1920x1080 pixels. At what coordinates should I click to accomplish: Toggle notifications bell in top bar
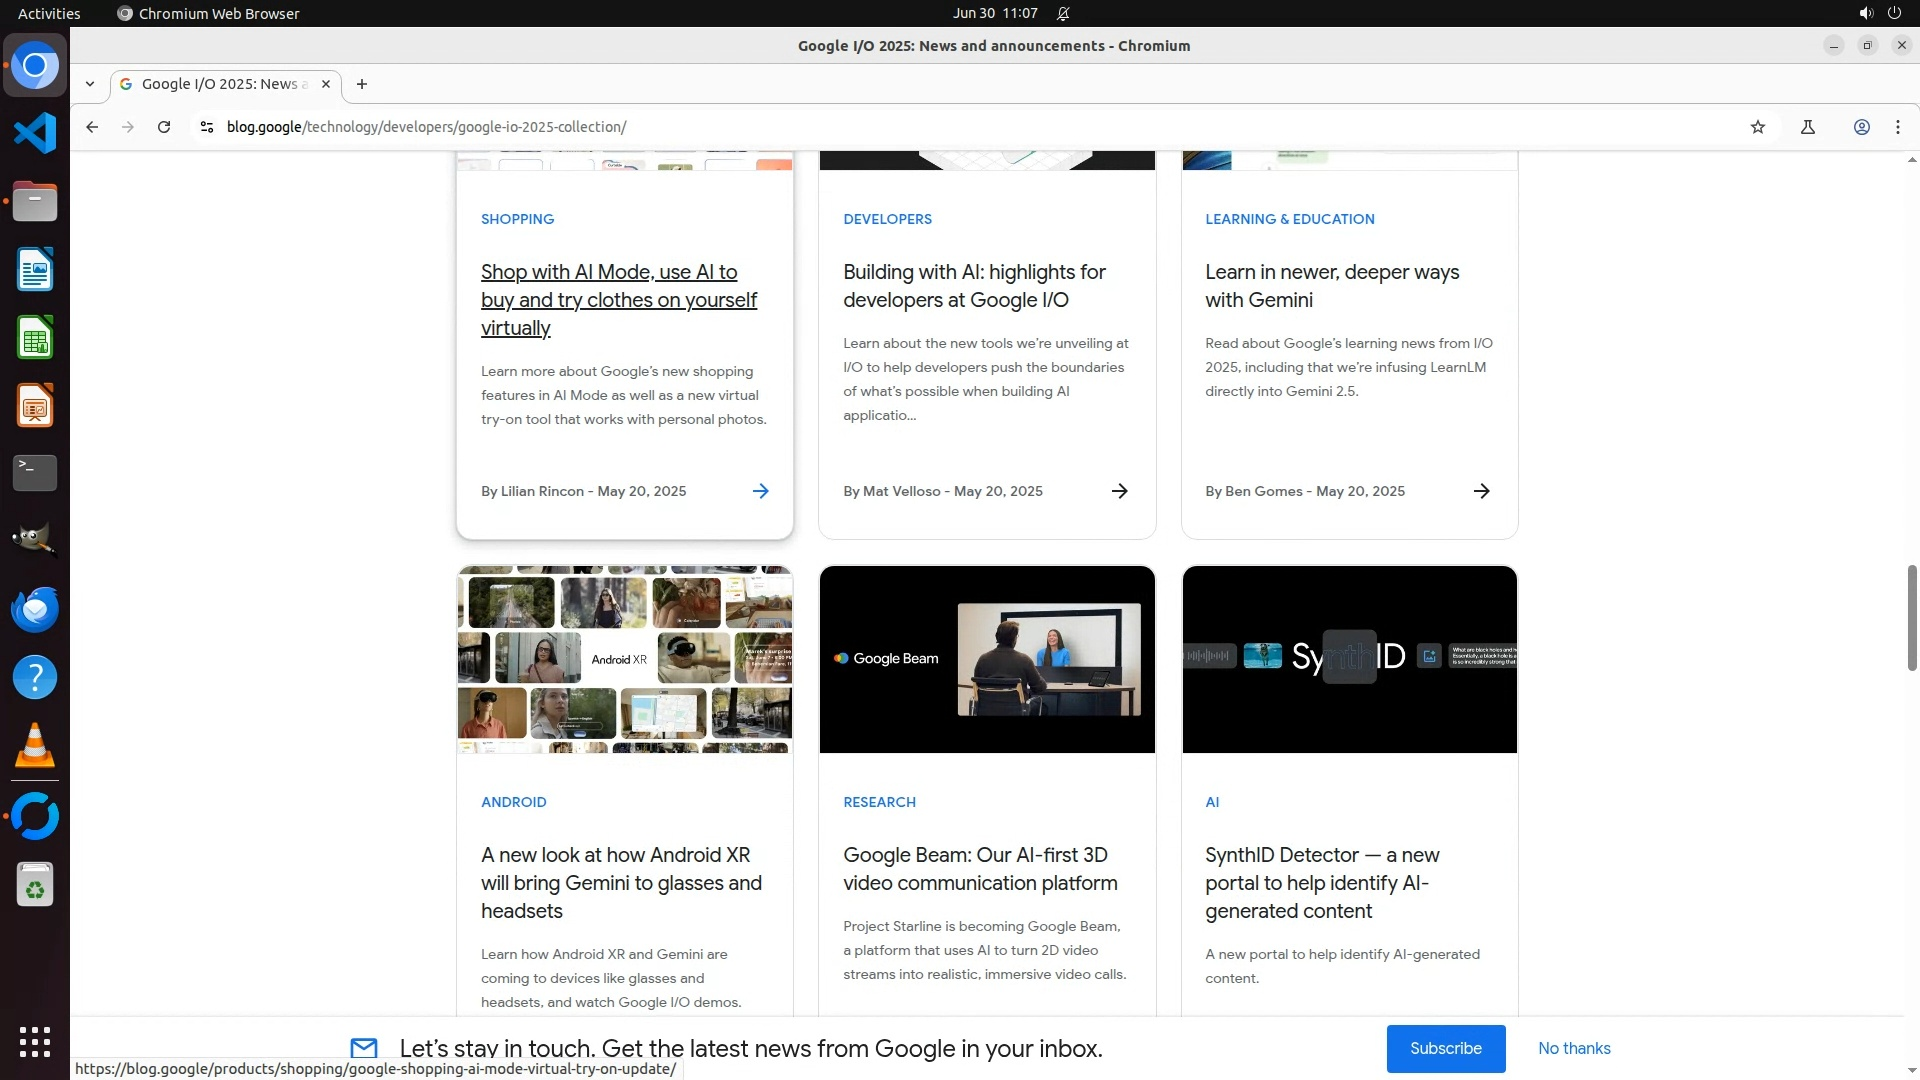1063,13
